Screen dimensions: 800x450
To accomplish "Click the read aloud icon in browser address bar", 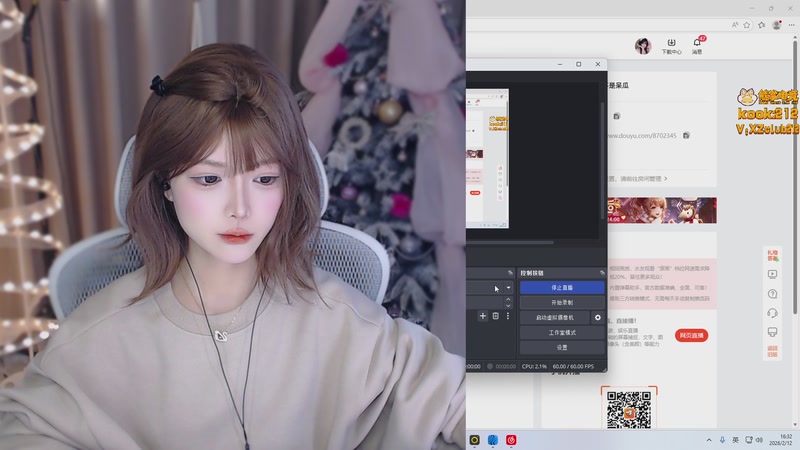I will 735,24.
